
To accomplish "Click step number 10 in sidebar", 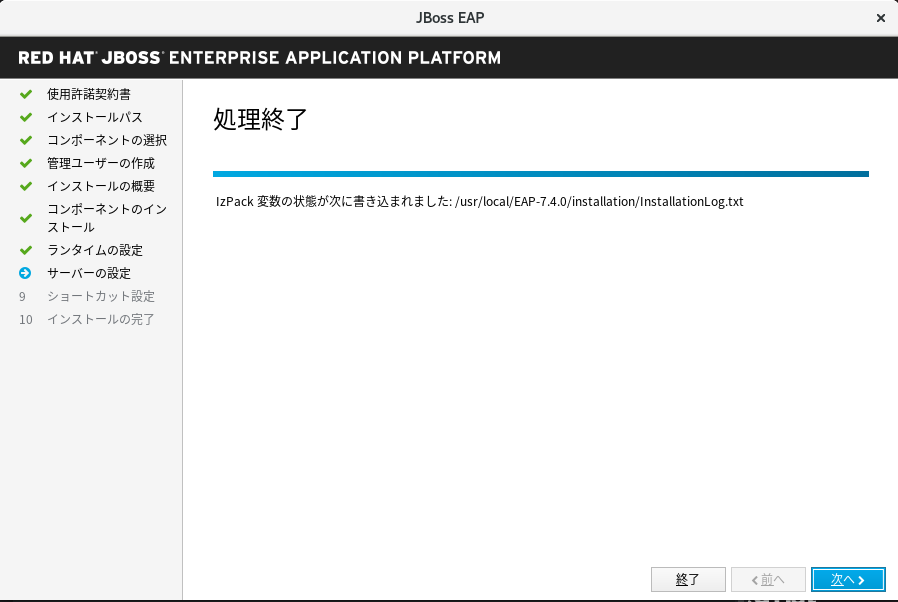I will (26, 320).
